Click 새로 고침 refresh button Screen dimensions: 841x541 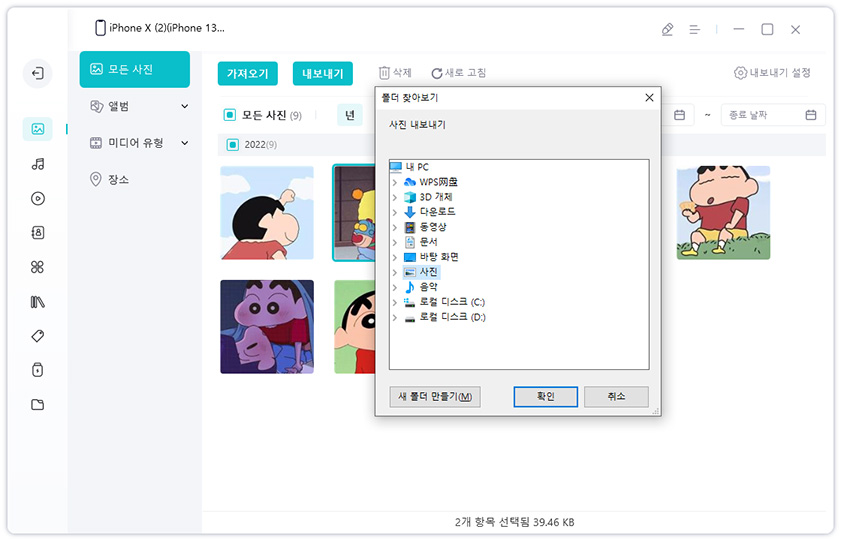[x=459, y=72]
